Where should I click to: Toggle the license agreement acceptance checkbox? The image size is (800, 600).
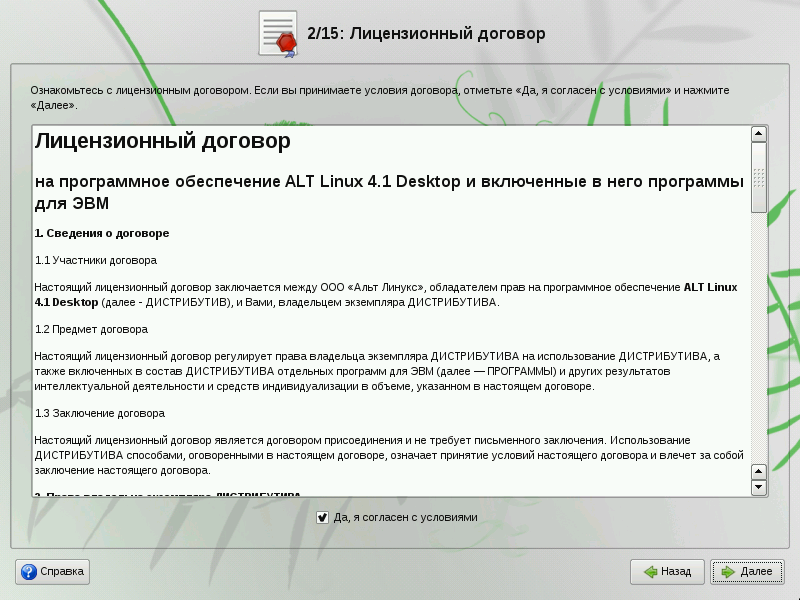click(321, 518)
